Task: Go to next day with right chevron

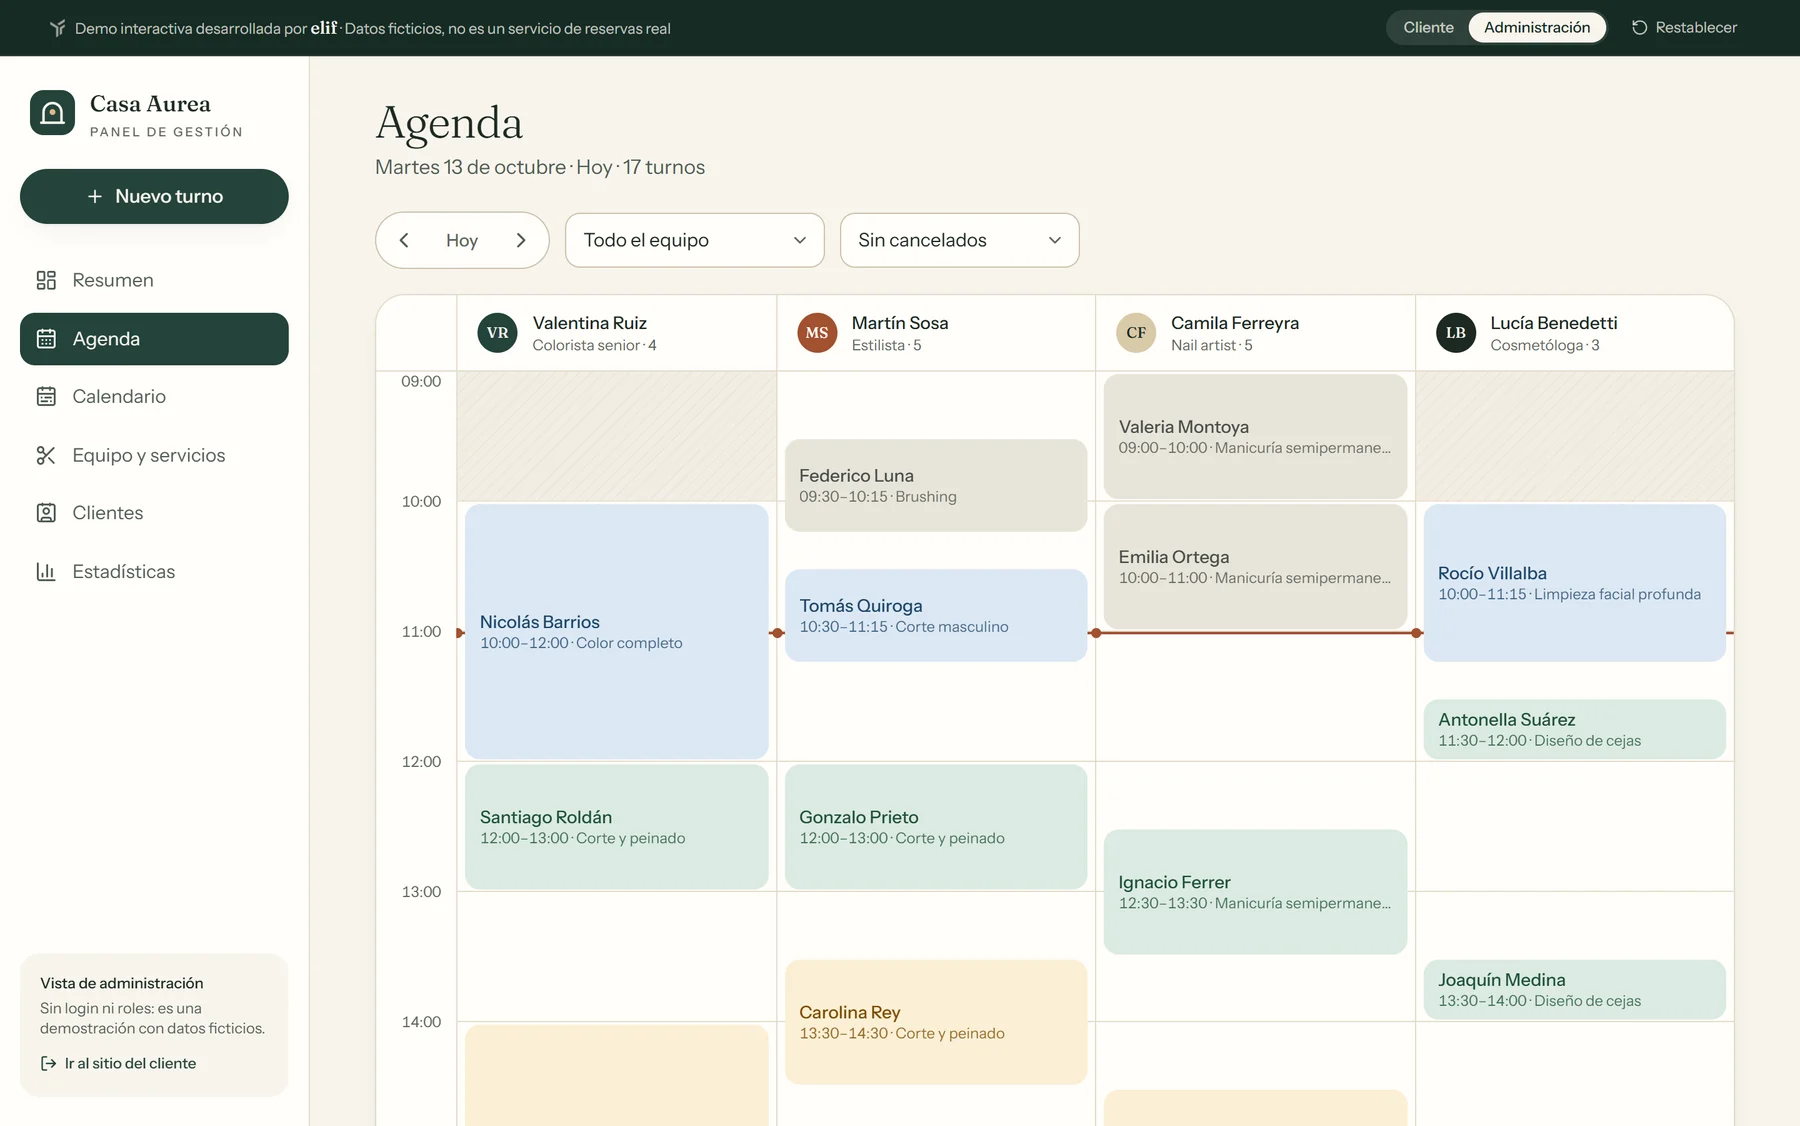Action: coord(521,240)
